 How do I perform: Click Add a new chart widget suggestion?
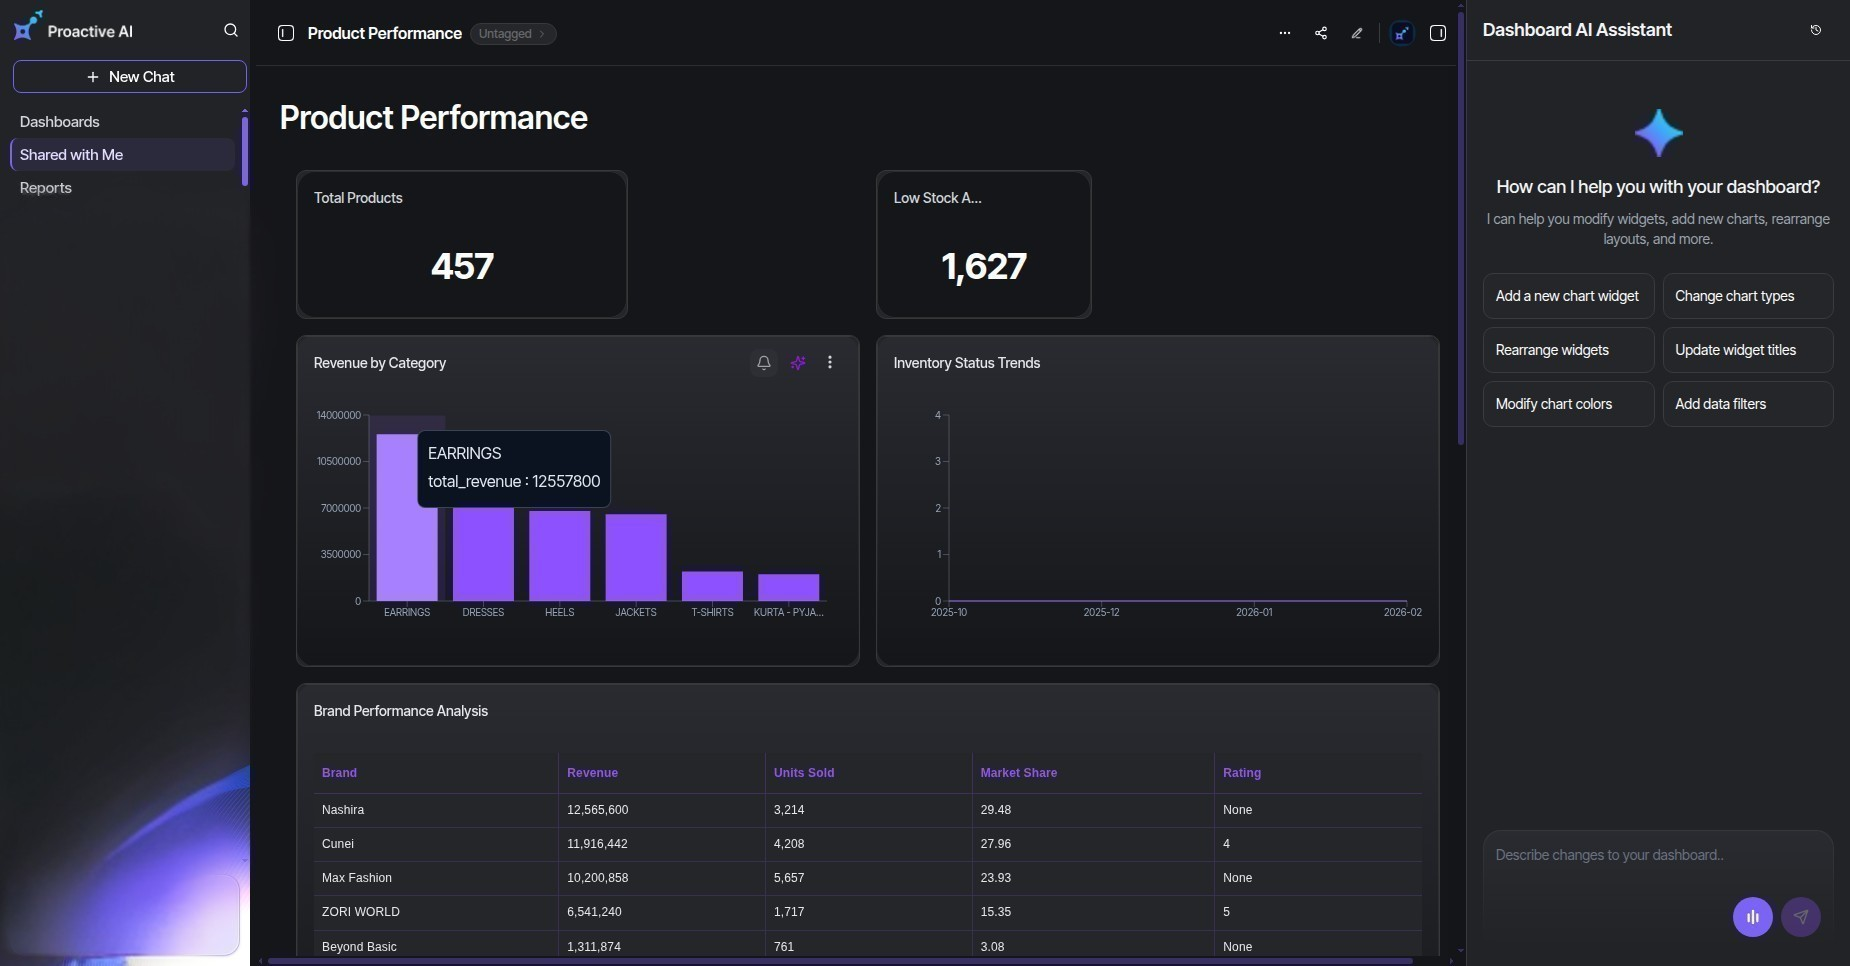coord(1568,296)
